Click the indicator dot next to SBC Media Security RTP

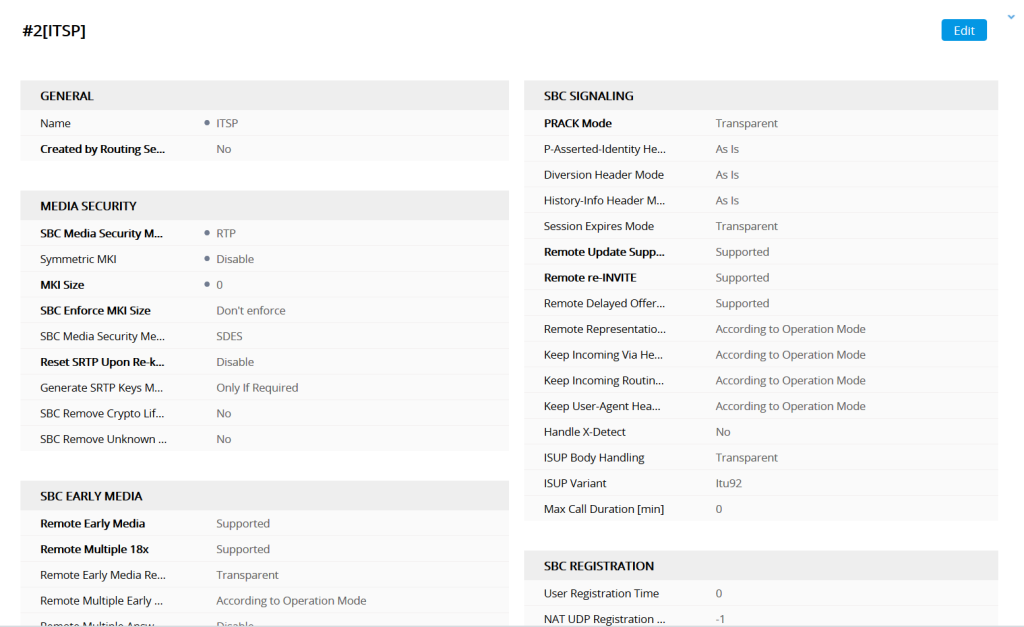coord(209,233)
